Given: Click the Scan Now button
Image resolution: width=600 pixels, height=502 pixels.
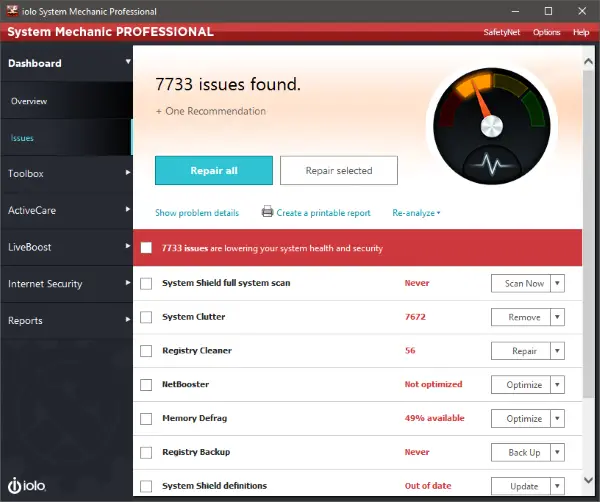Looking at the screenshot, I should (x=521, y=284).
